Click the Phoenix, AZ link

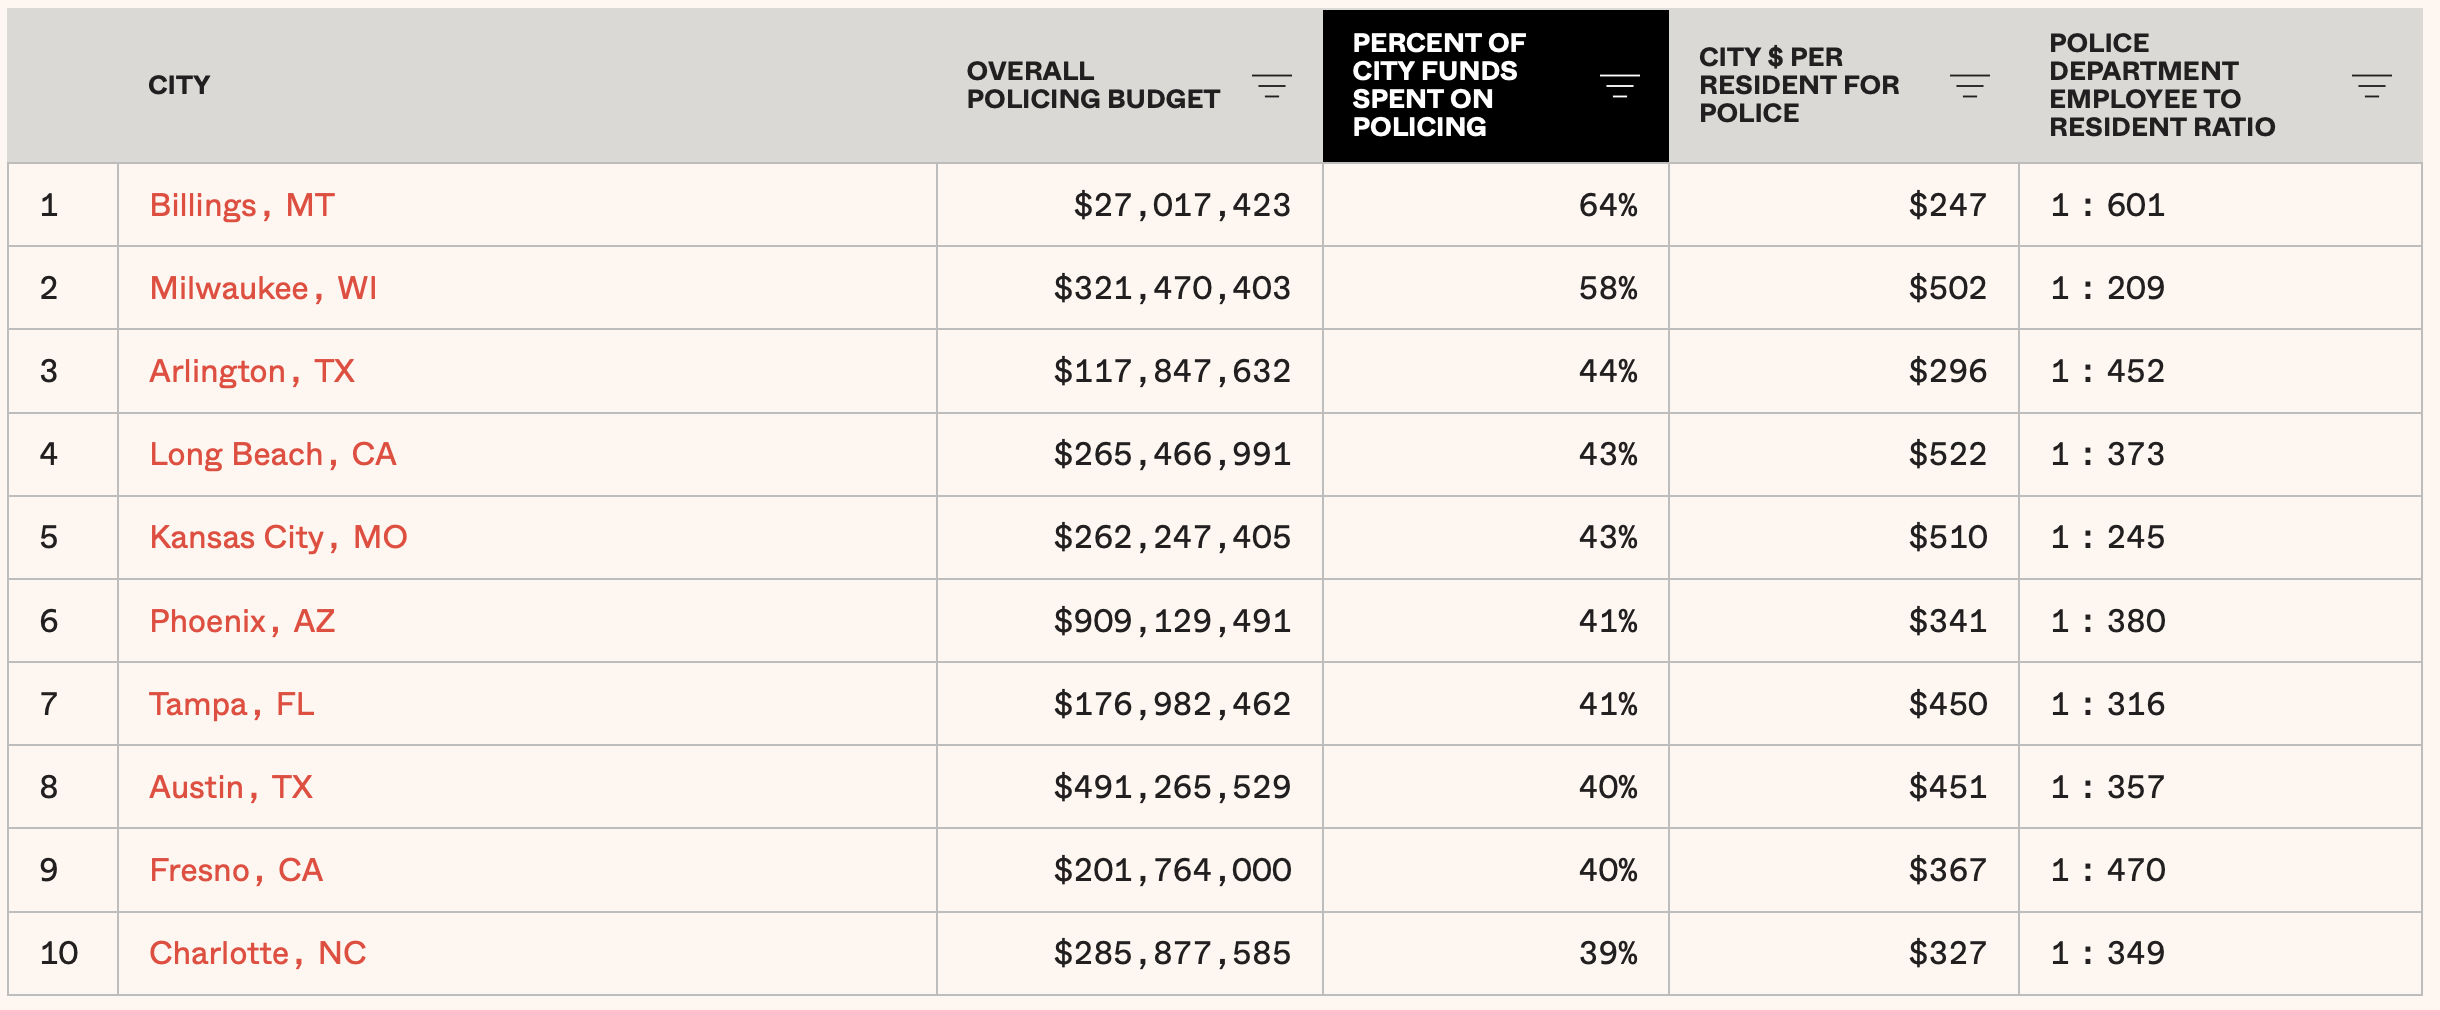(x=242, y=621)
